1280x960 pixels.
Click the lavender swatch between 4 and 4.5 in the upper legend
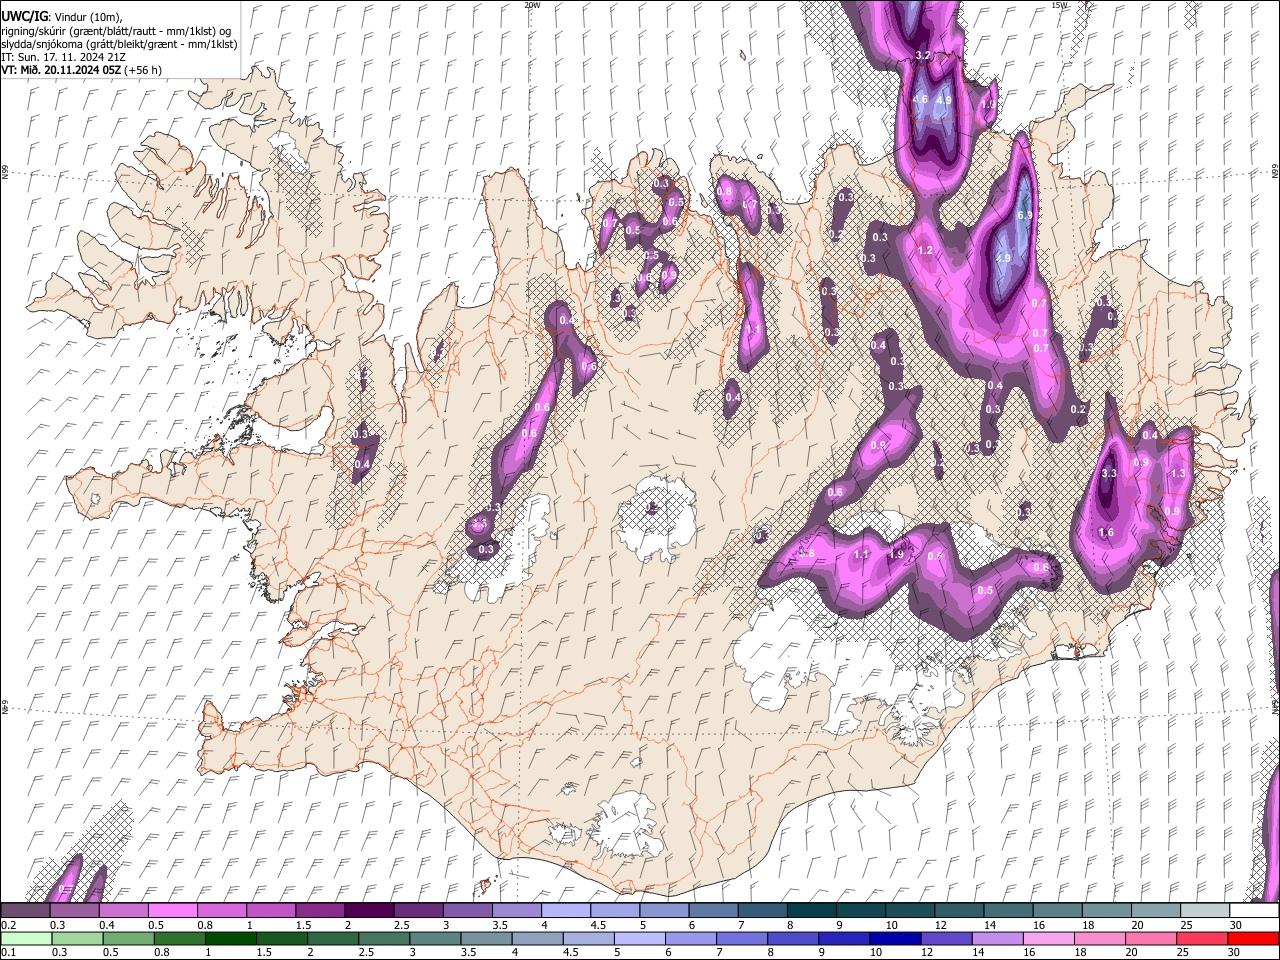pos(566,911)
